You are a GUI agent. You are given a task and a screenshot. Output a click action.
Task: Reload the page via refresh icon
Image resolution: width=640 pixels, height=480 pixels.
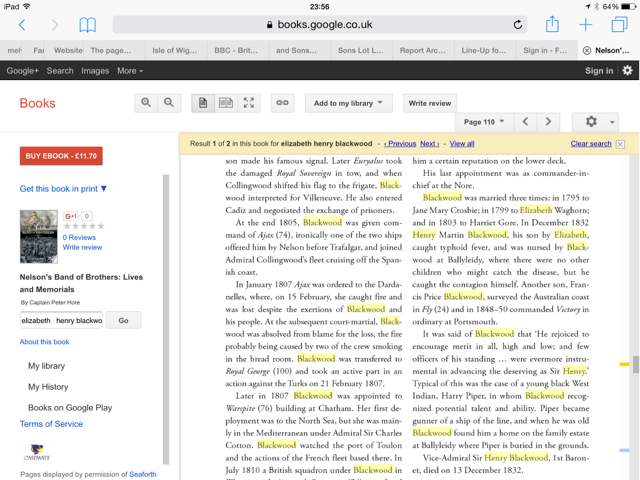click(x=518, y=24)
